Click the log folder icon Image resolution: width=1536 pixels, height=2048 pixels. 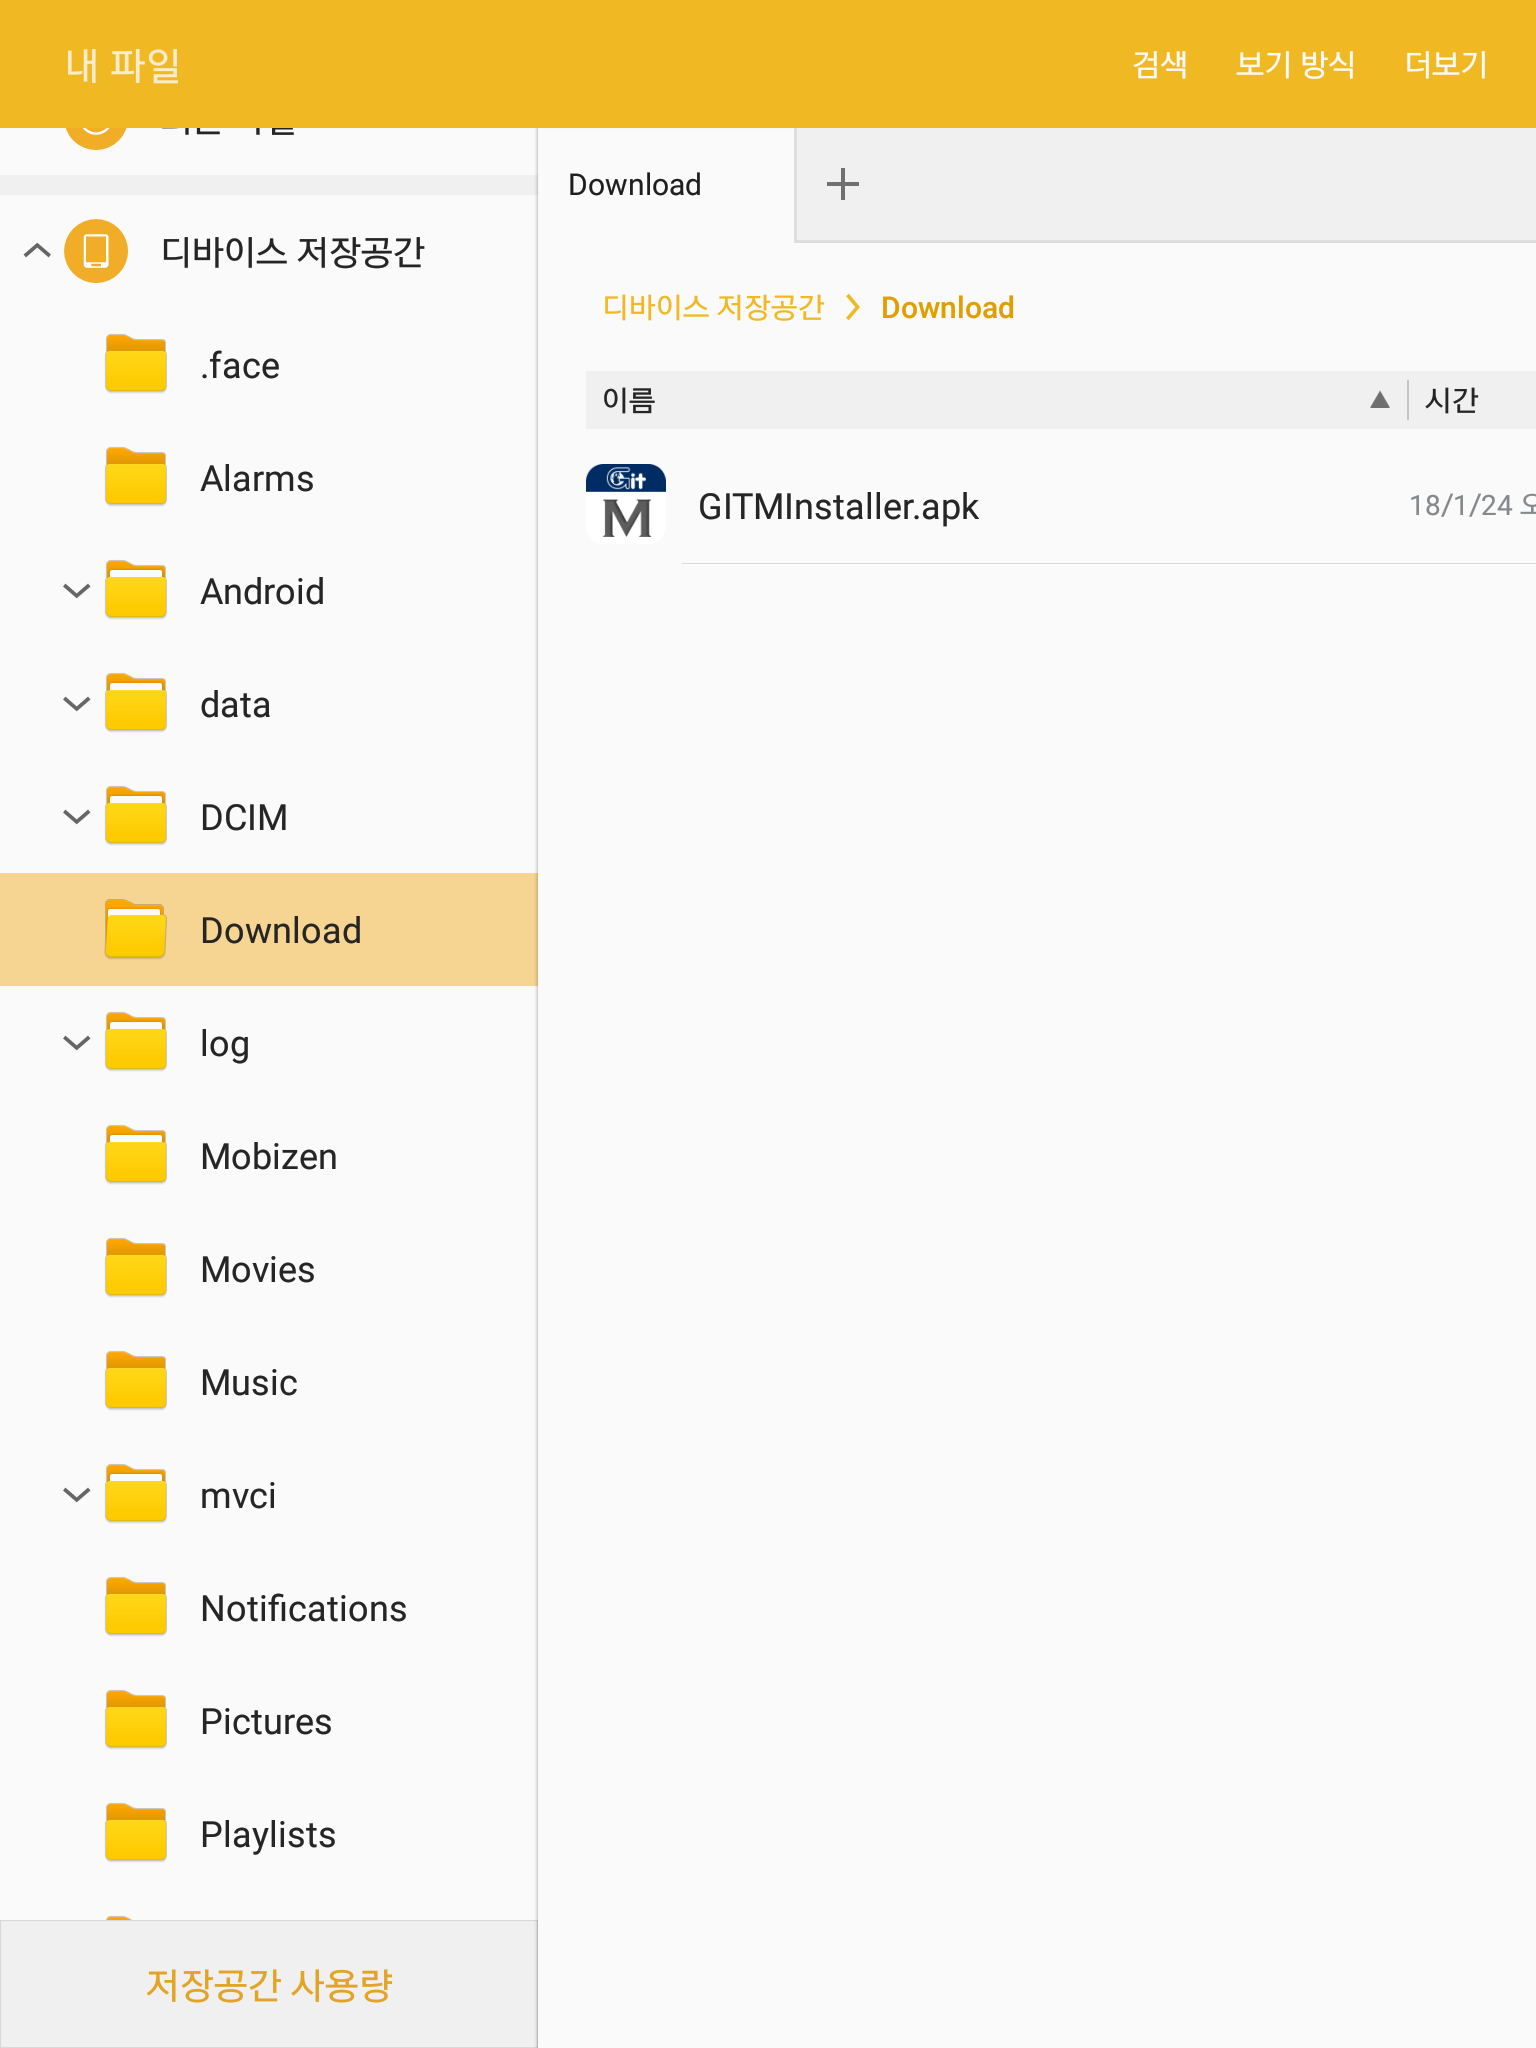[136, 1042]
